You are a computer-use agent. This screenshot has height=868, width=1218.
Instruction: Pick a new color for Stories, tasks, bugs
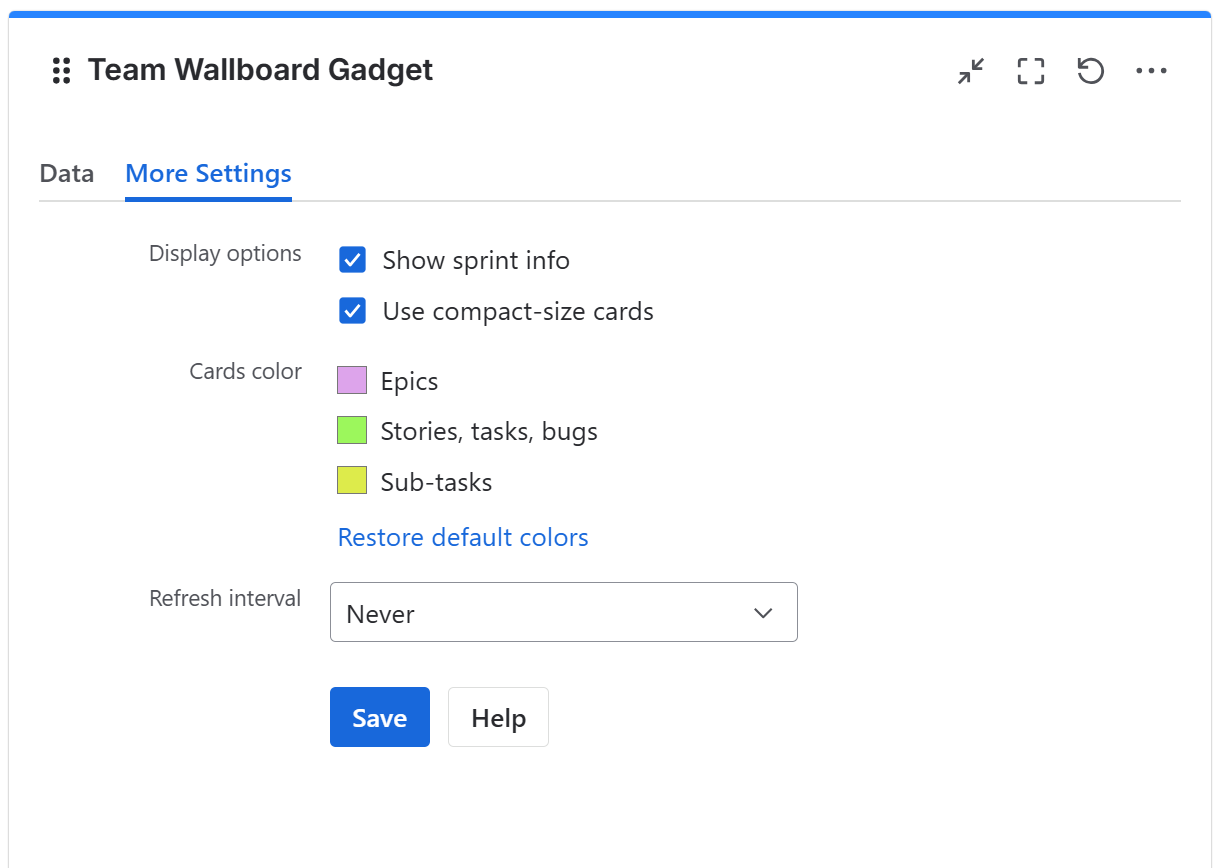point(352,430)
